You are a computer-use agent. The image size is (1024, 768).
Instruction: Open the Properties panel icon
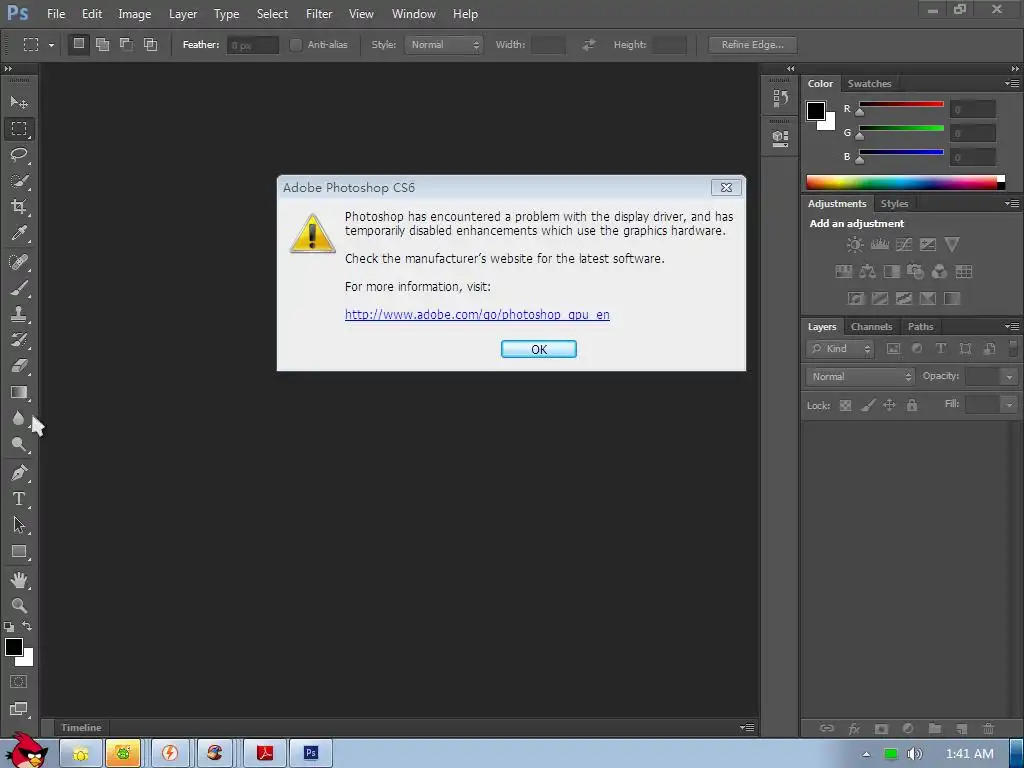(x=780, y=138)
